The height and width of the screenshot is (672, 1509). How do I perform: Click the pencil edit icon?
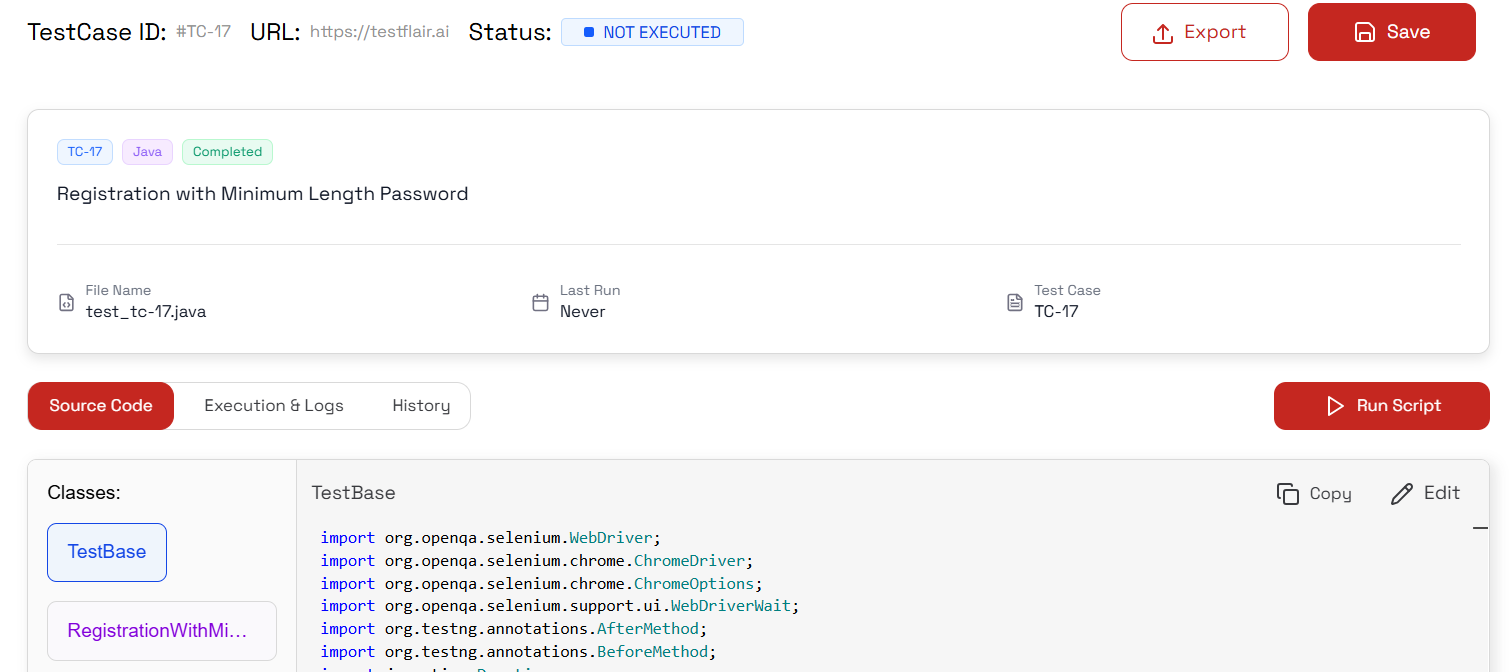(1402, 493)
